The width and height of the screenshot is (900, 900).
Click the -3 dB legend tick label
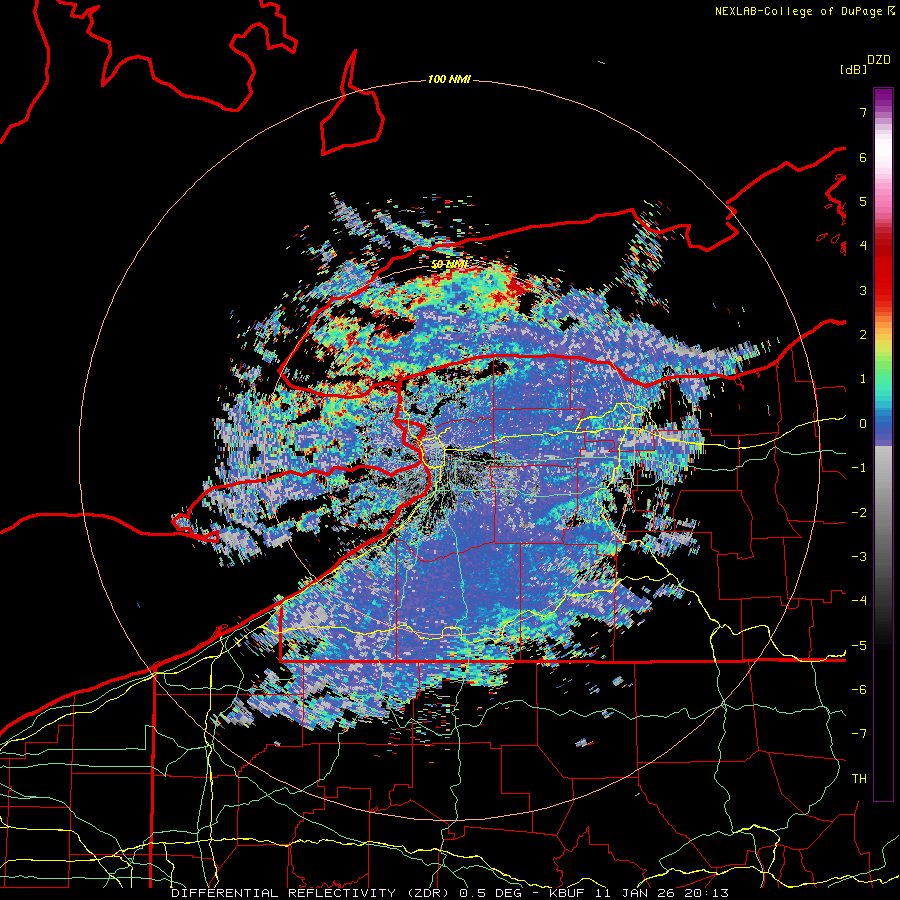(x=859, y=557)
